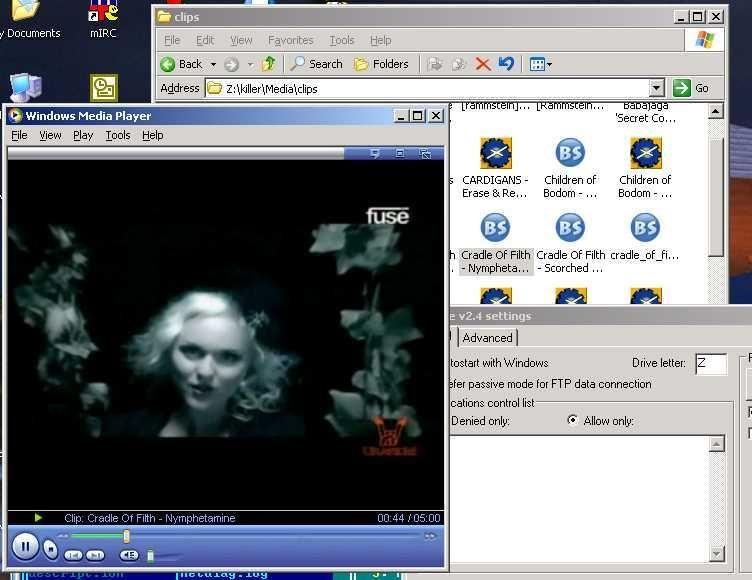The height and width of the screenshot is (580, 752).
Task: Open the Favorites menu in Explorer
Action: click(x=291, y=40)
